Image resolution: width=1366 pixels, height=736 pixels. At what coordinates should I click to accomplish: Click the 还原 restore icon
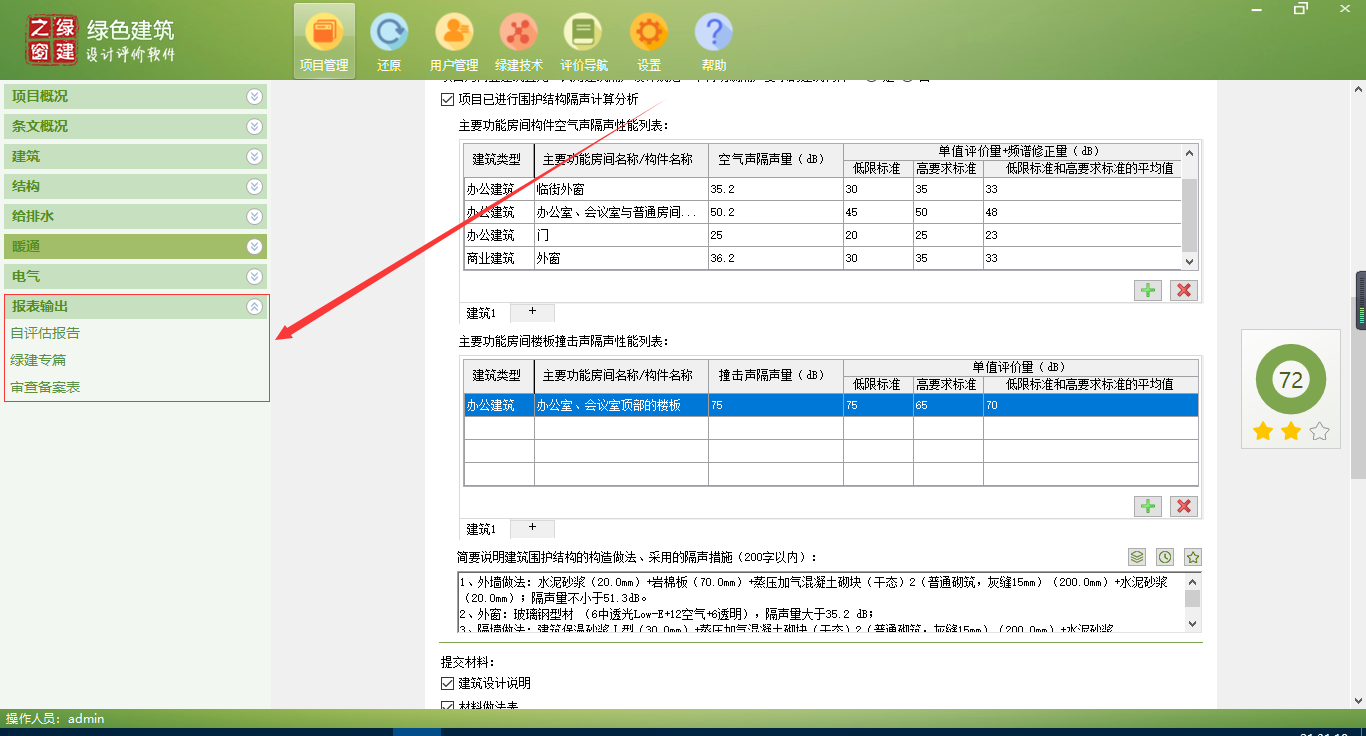point(388,33)
